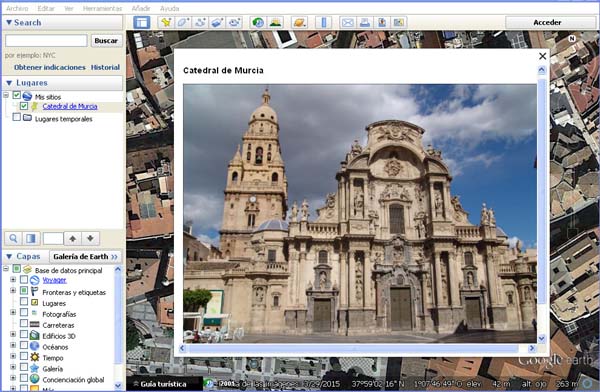Open the Ver menu
This screenshot has width=600, height=392.
coord(69,8)
